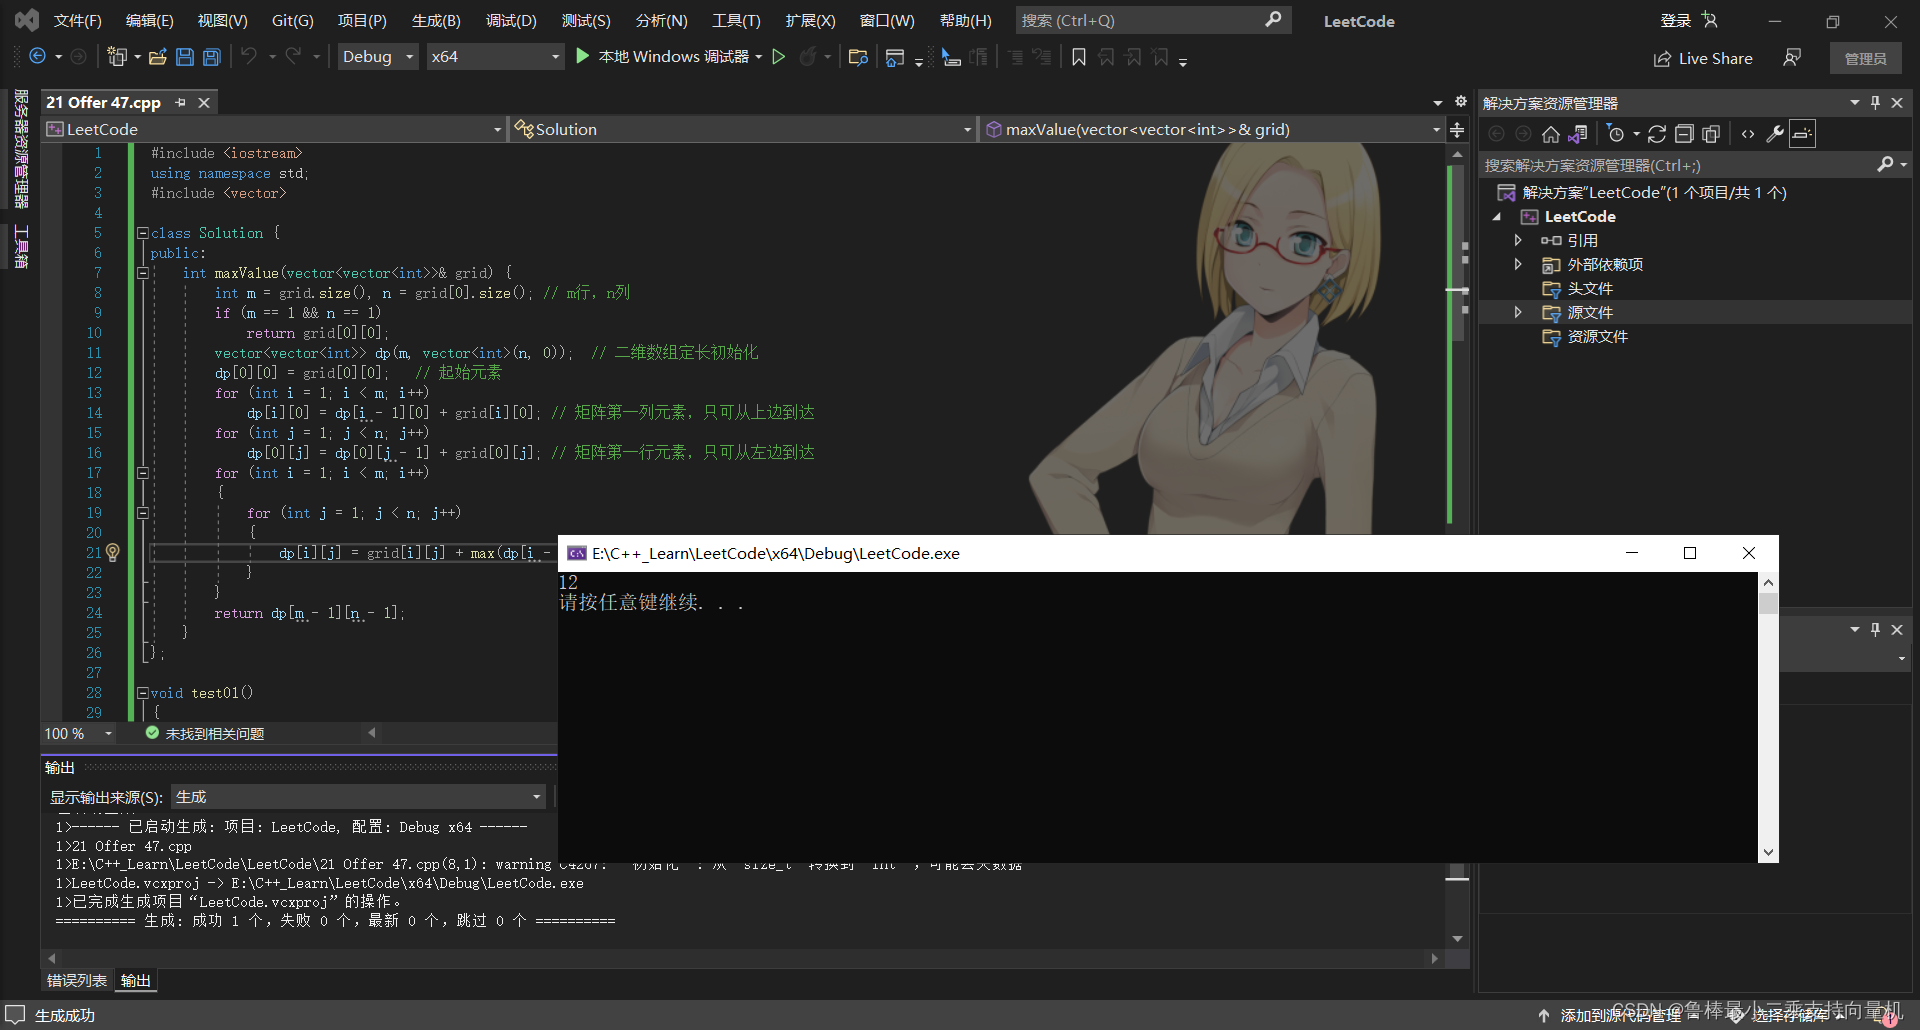This screenshot has height=1030, width=1920.
Task: Toggle Show All Files icon
Action: pos(1711,134)
